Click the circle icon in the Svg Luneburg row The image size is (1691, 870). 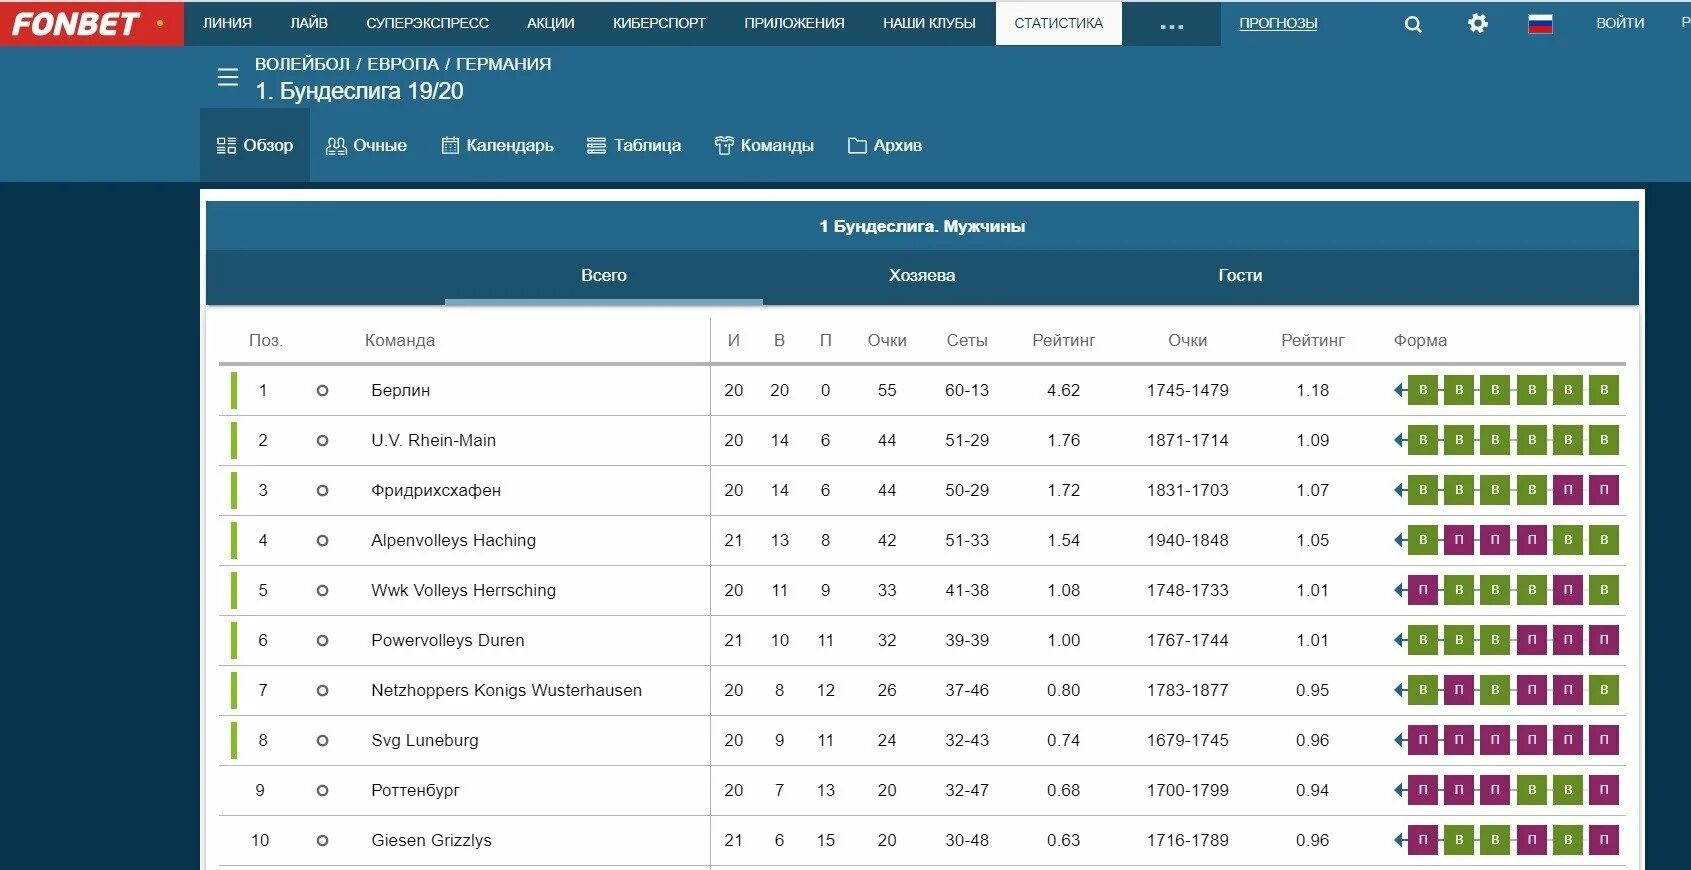click(322, 740)
